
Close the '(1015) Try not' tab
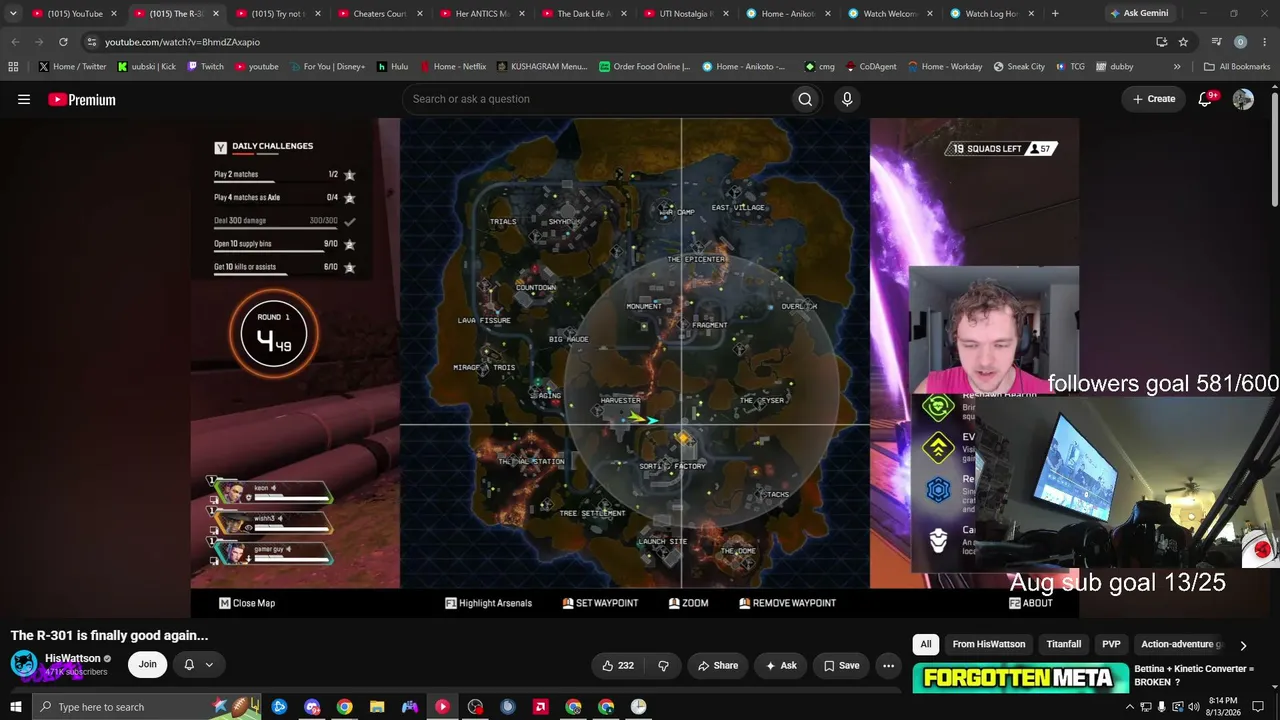[319, 14]
